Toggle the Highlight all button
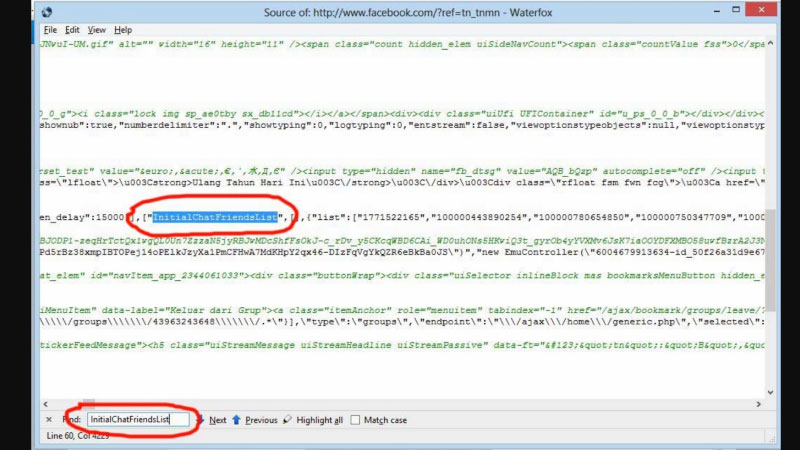Screen dimensions: 800x450 click(x=319, y=420)
